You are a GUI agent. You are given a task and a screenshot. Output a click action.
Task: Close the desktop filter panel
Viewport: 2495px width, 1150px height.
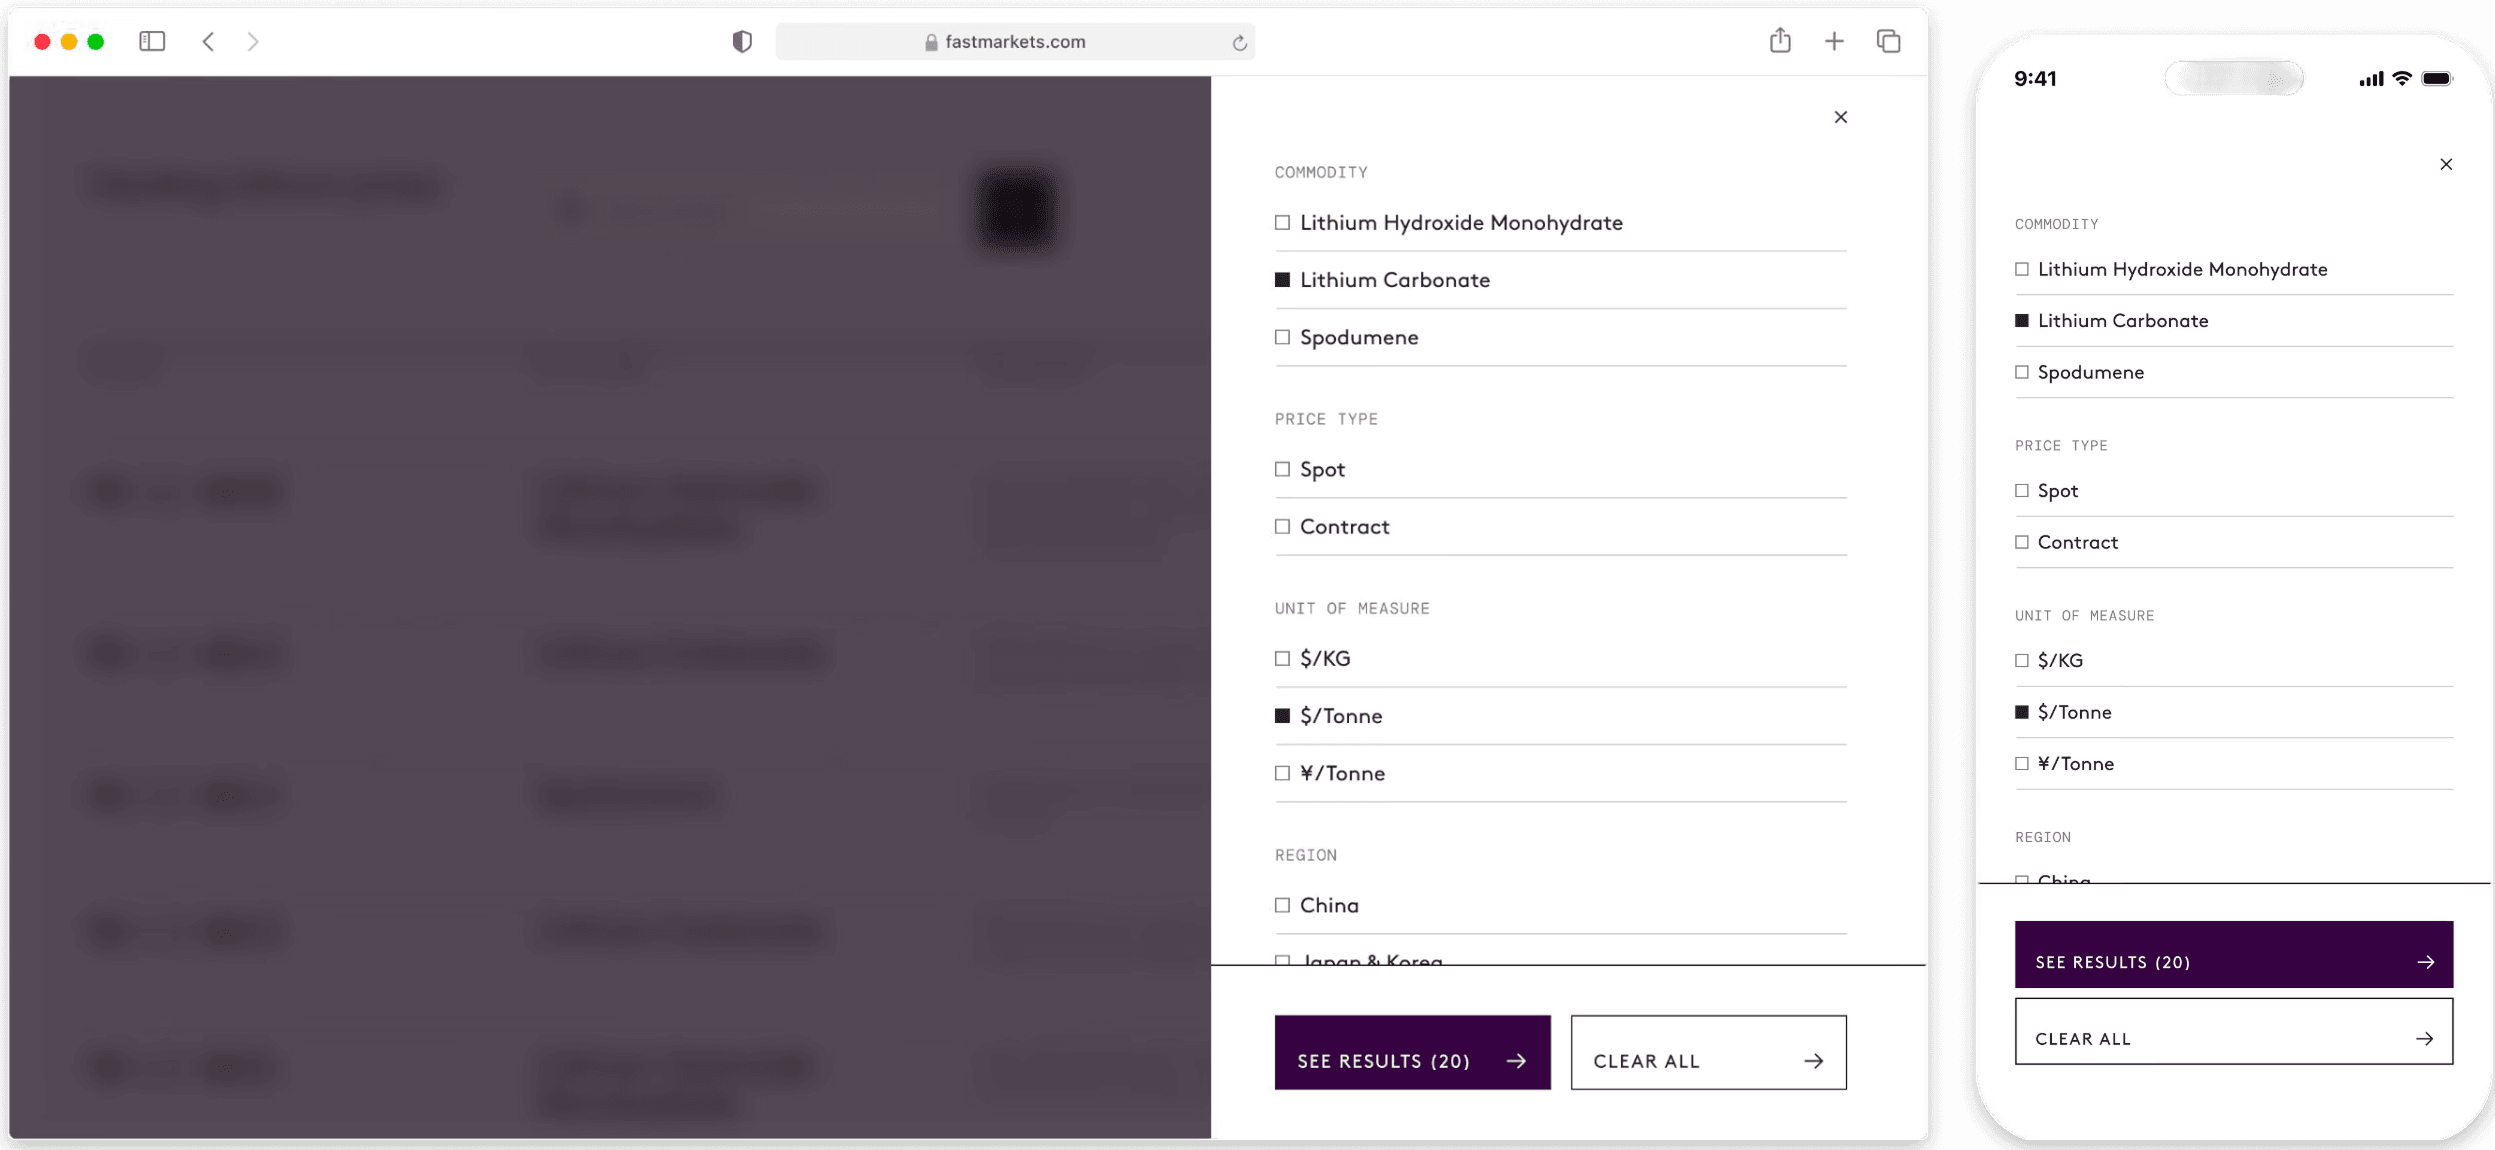click(x=1841, y=117)
